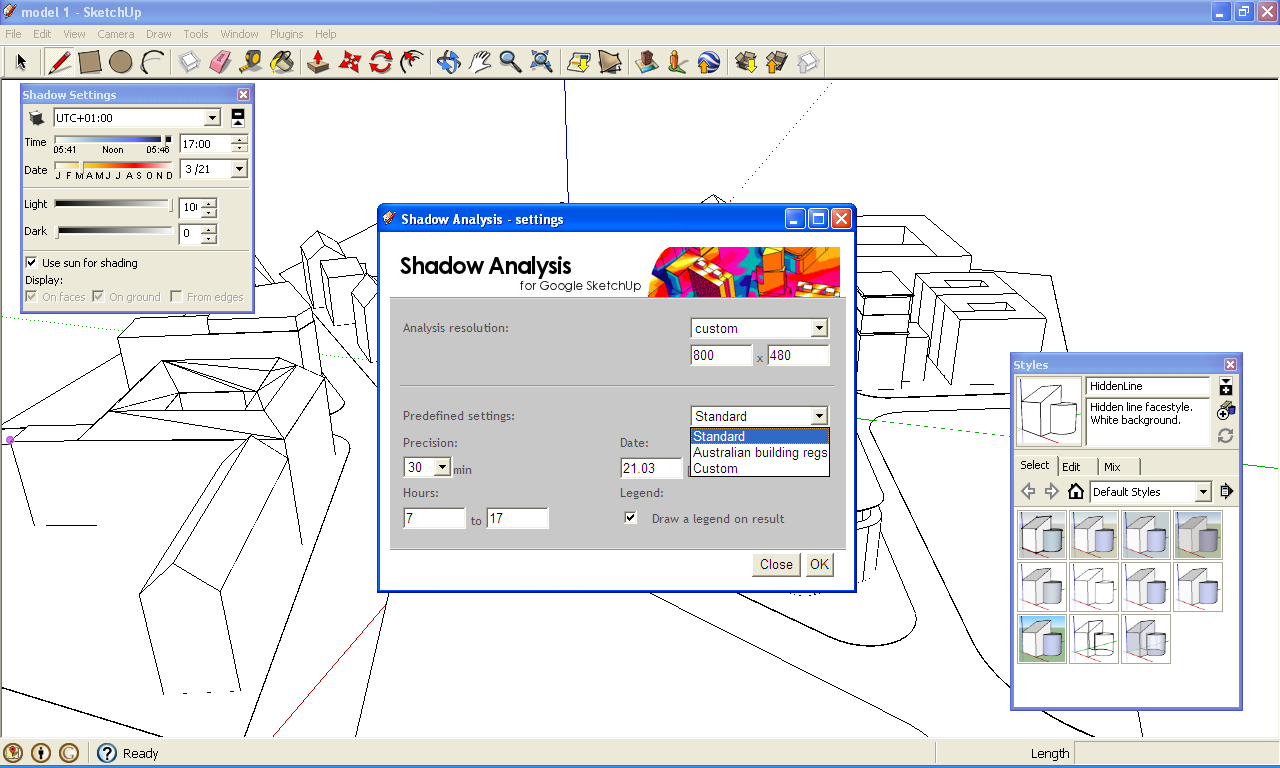
Task: Activate the Rectangle tool
Action: tap(89, 62)
